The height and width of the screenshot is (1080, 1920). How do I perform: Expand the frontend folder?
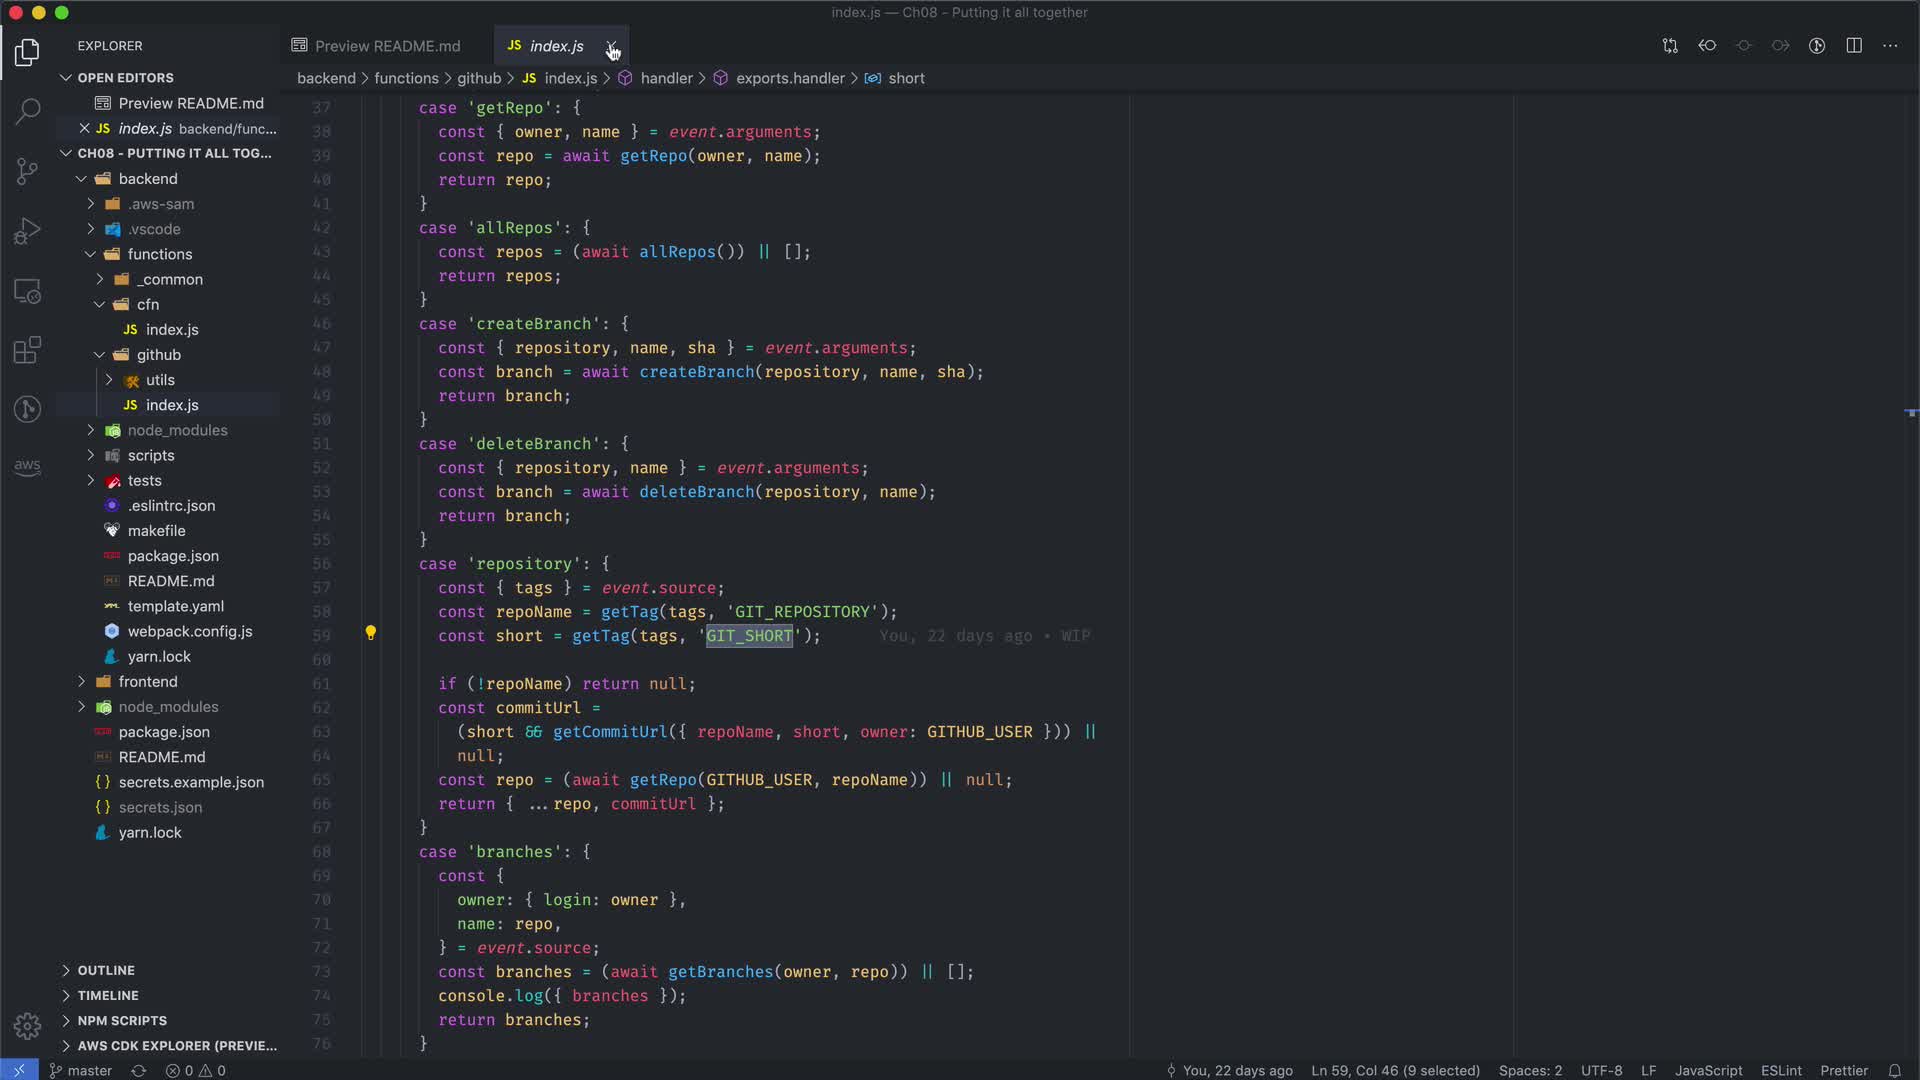(x=148, y=681)
